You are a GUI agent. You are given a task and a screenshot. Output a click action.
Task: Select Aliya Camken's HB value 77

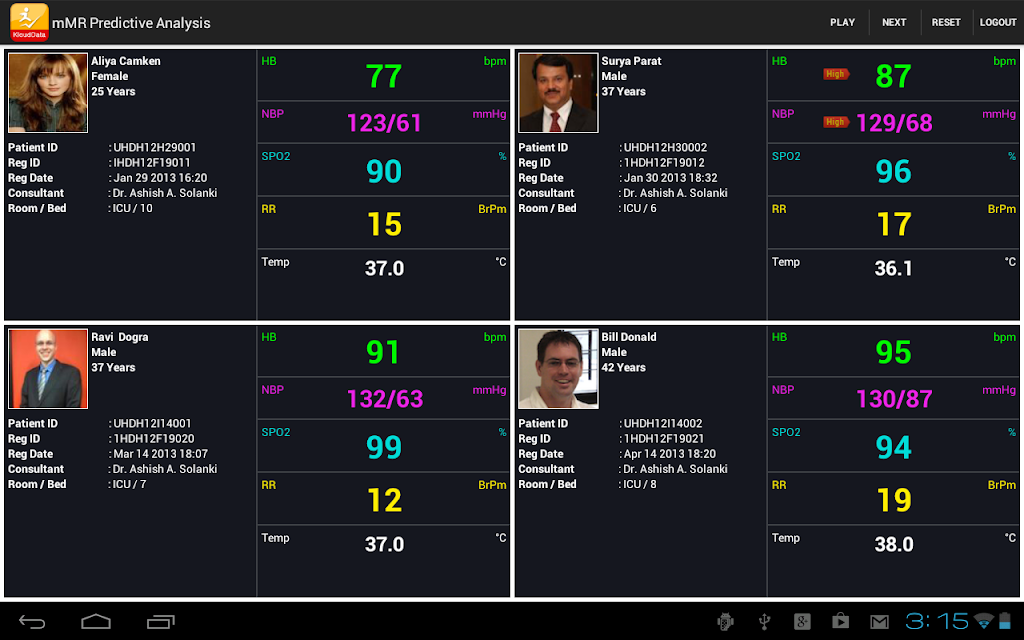(x=384, y=76)
